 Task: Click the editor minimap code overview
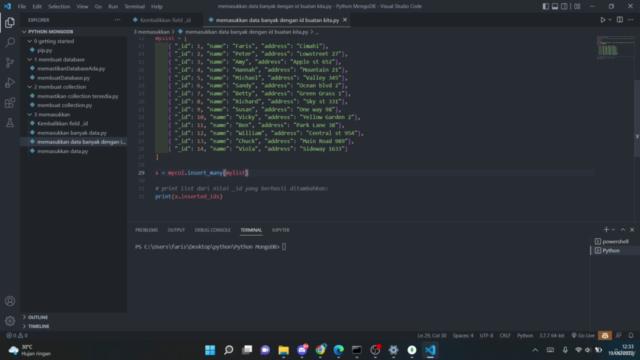point(615,49)
